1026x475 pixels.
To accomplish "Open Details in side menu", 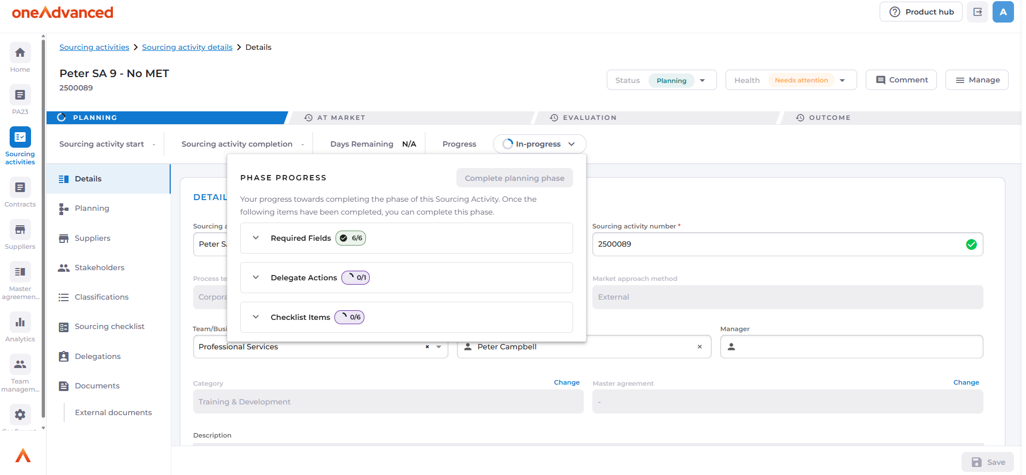I will click(108, 179).
